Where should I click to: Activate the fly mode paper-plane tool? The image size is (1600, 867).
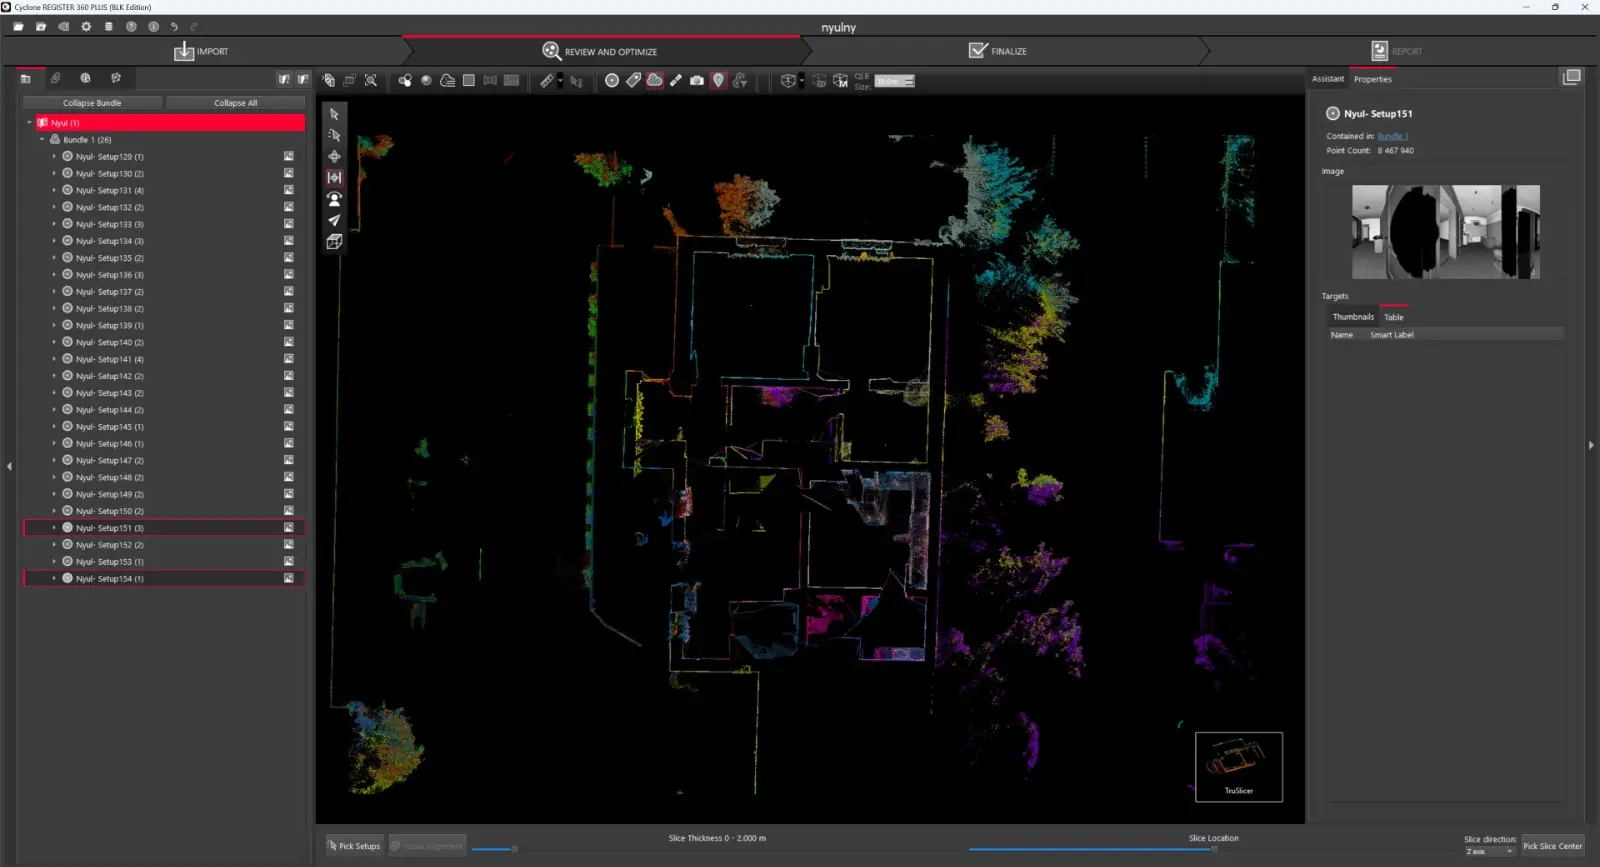tap(334, 220)
